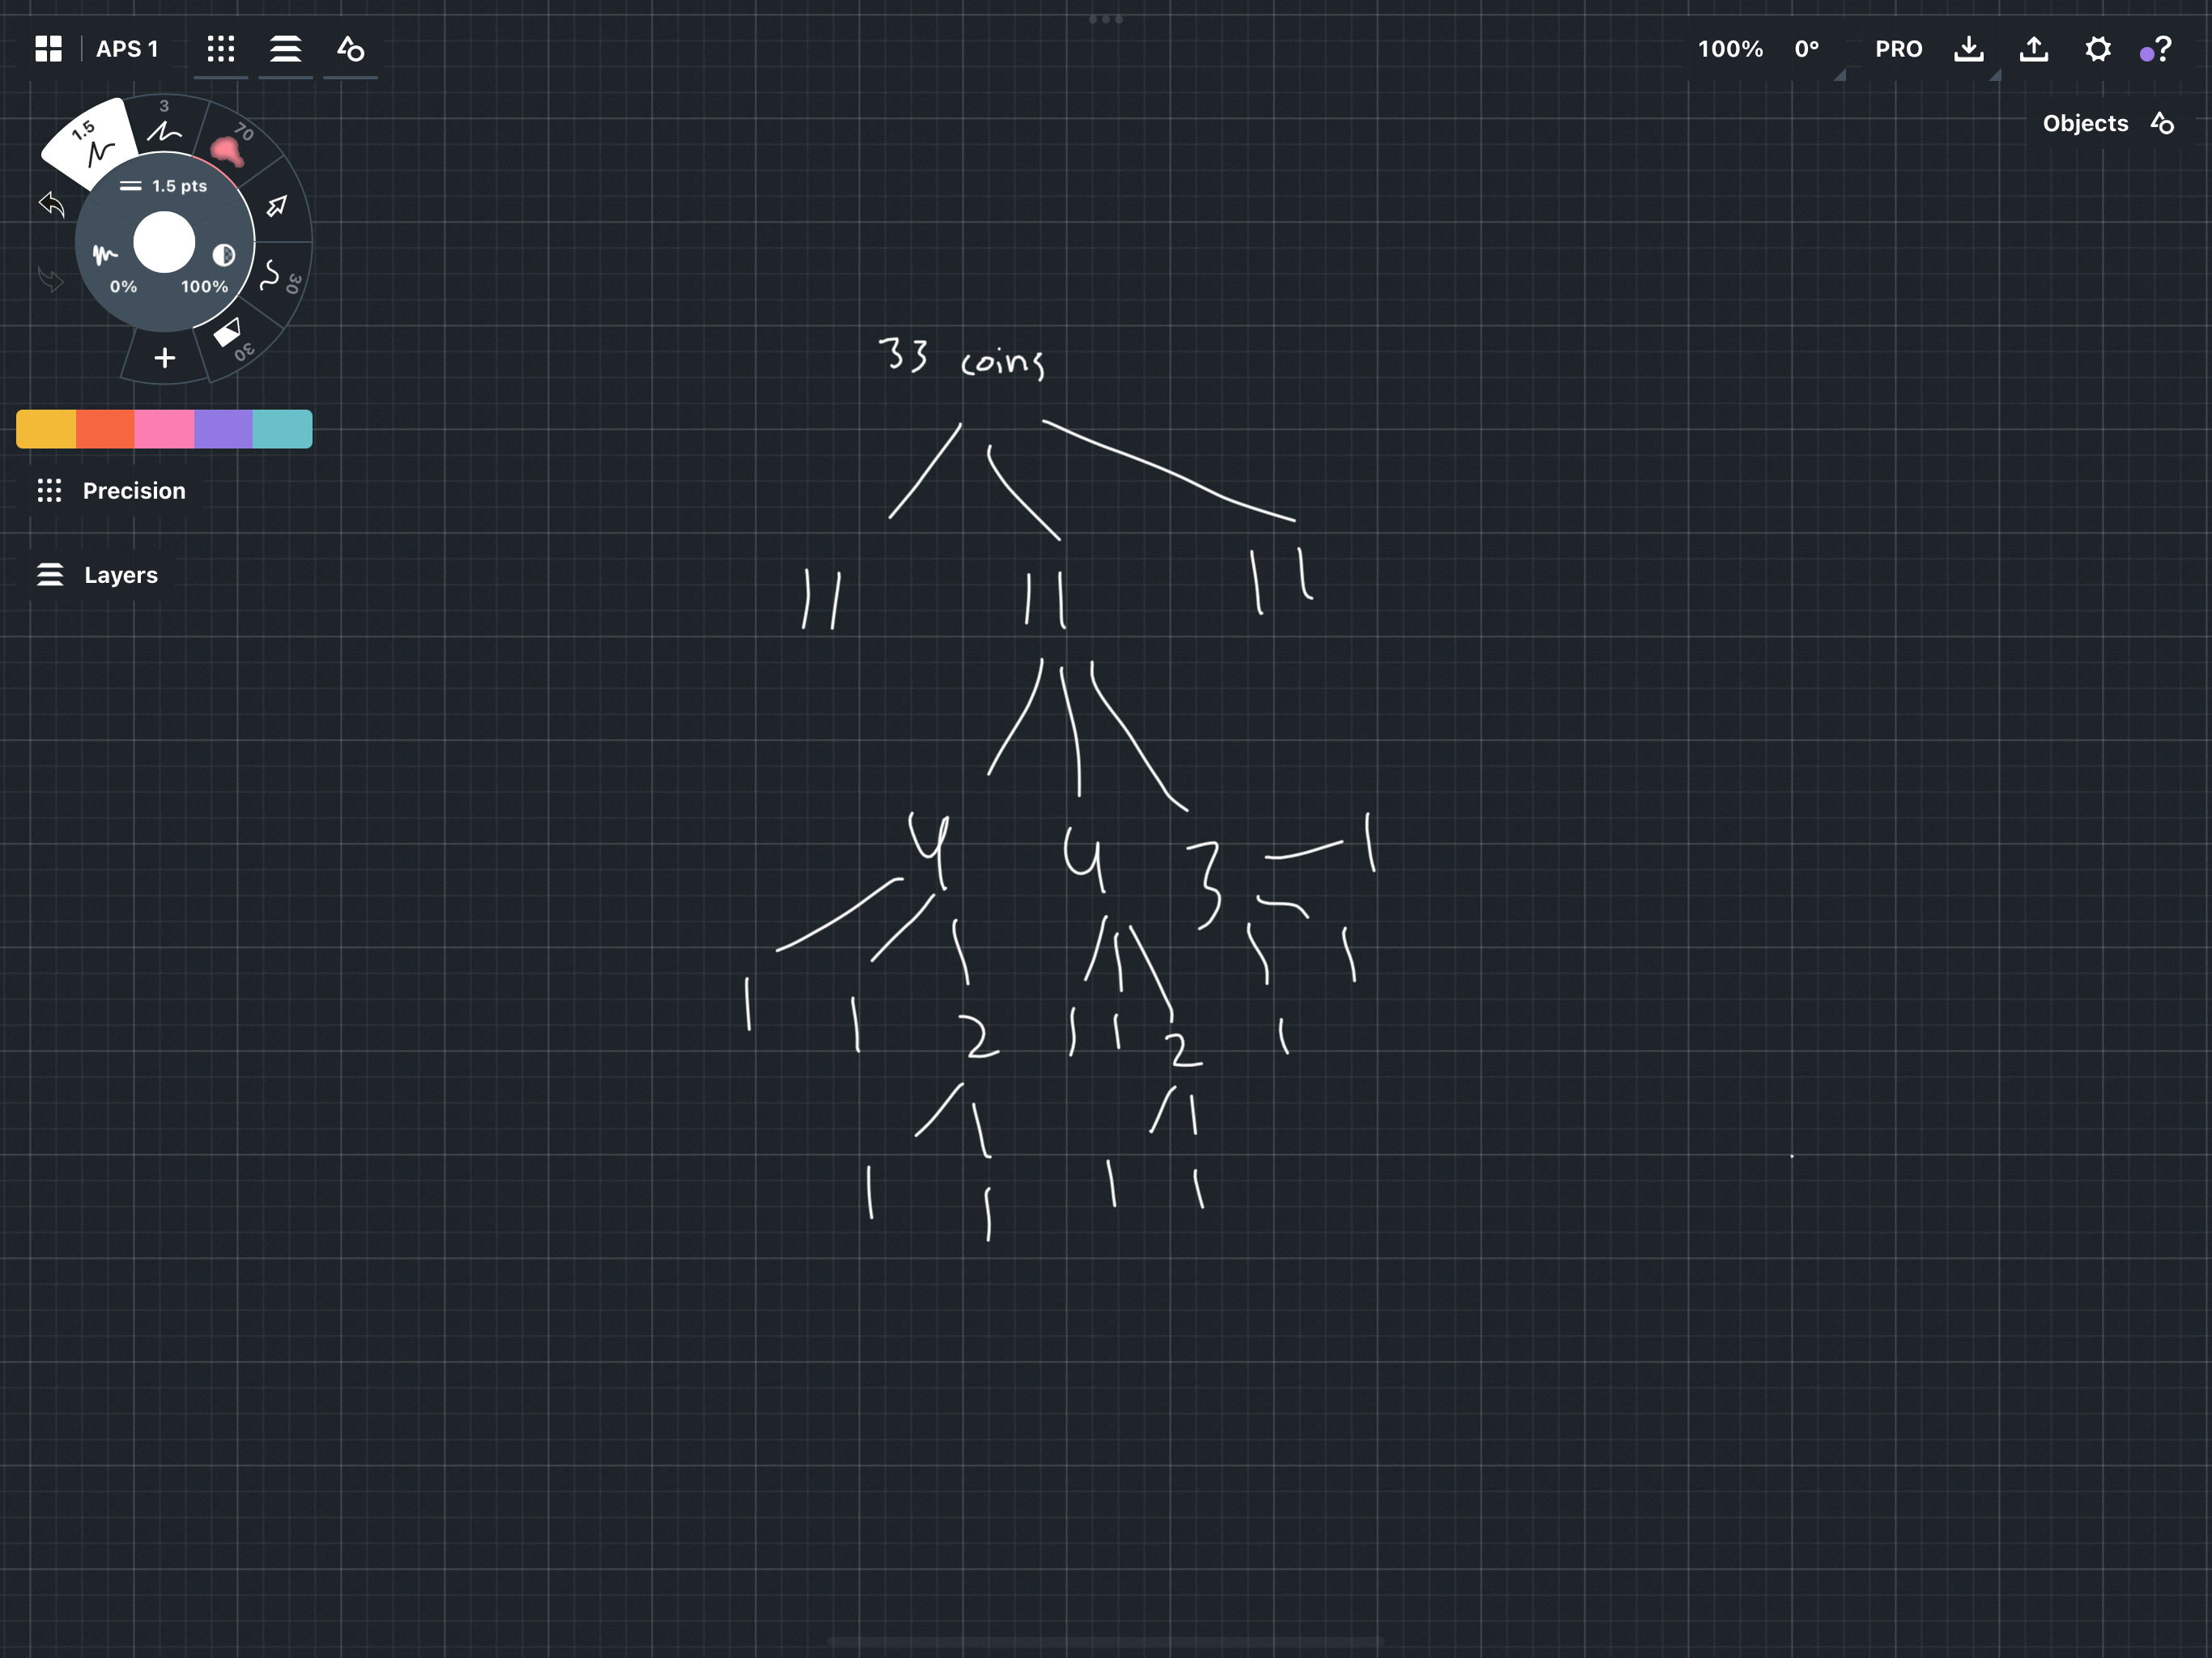Image resolution: width=2212 pixels, height=1658 pixels.
Task: Click the Redo arrow
Action: coord(50,279)
